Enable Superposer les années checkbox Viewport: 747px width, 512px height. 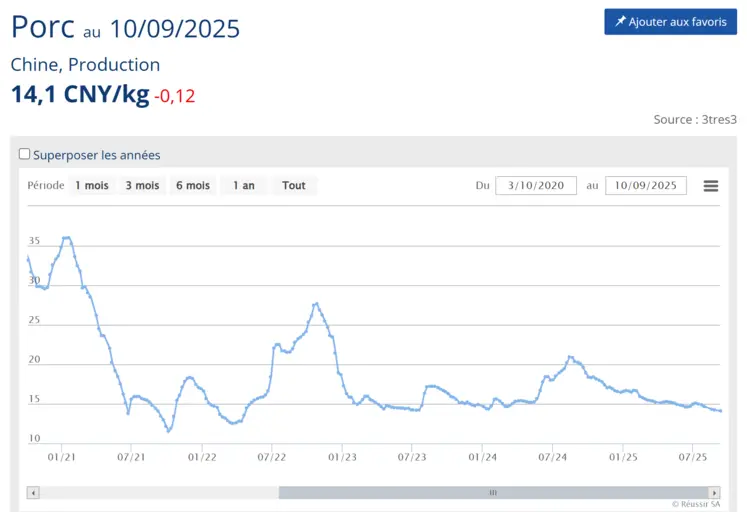24,154
